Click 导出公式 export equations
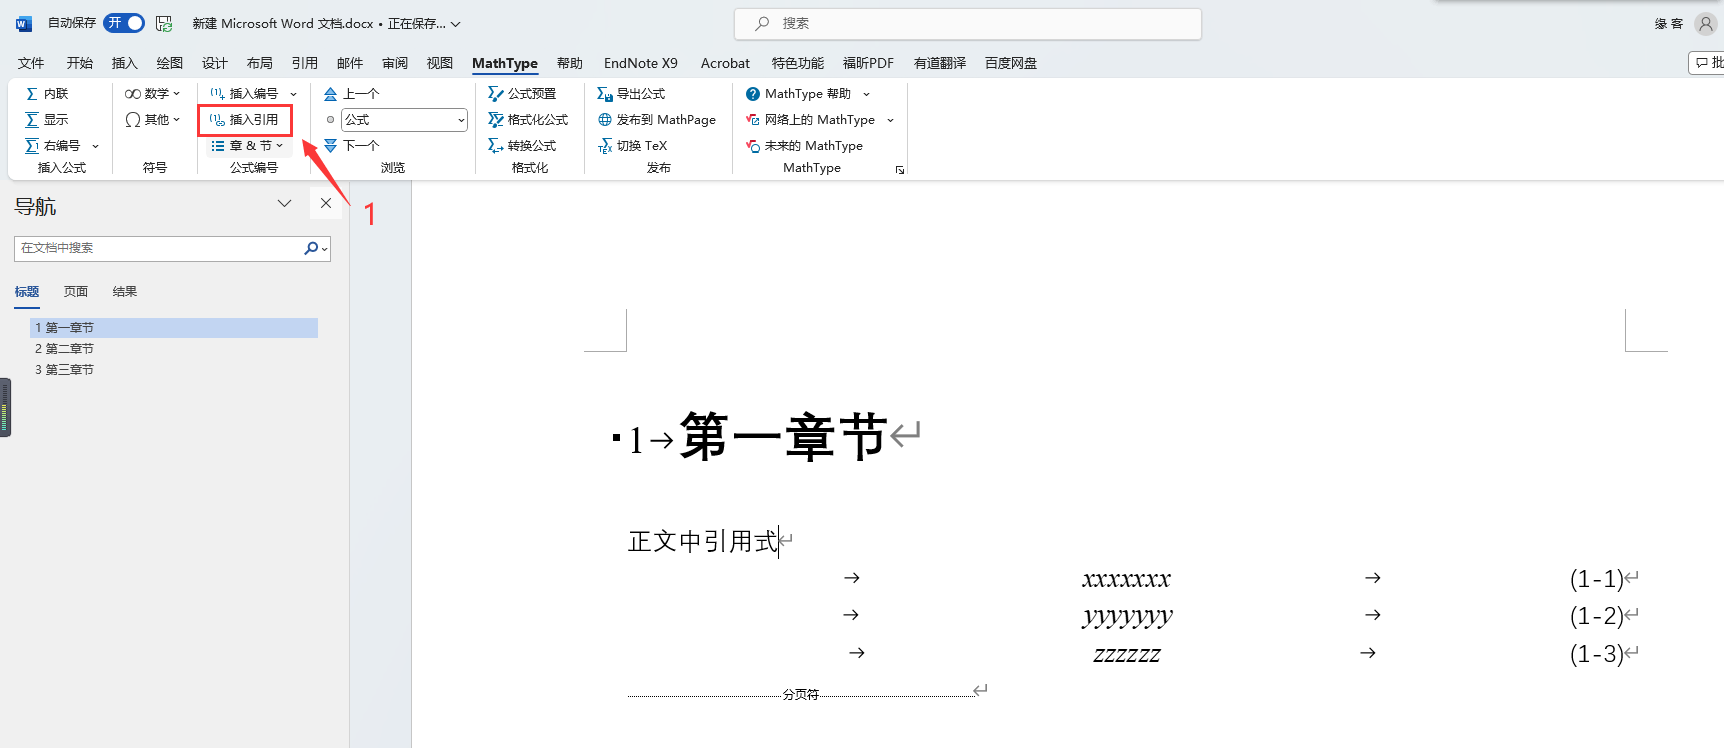The height and width of the screenshot is (748, 1724). click(x=631, y=94)
